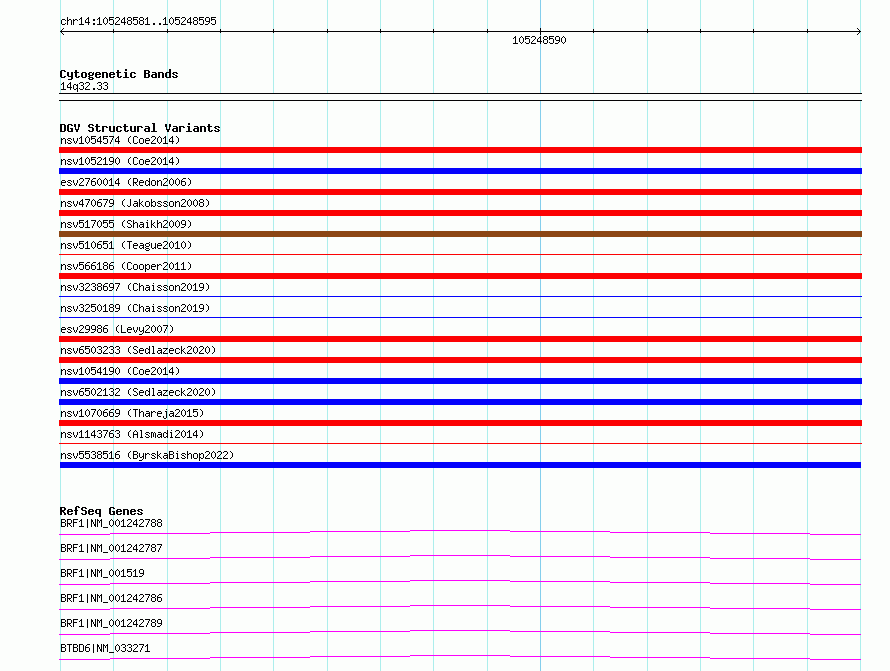Open the nsv1143763 (Alsmadi2014) label
Screen dimensions: 890x671
(x=132, y=434)
